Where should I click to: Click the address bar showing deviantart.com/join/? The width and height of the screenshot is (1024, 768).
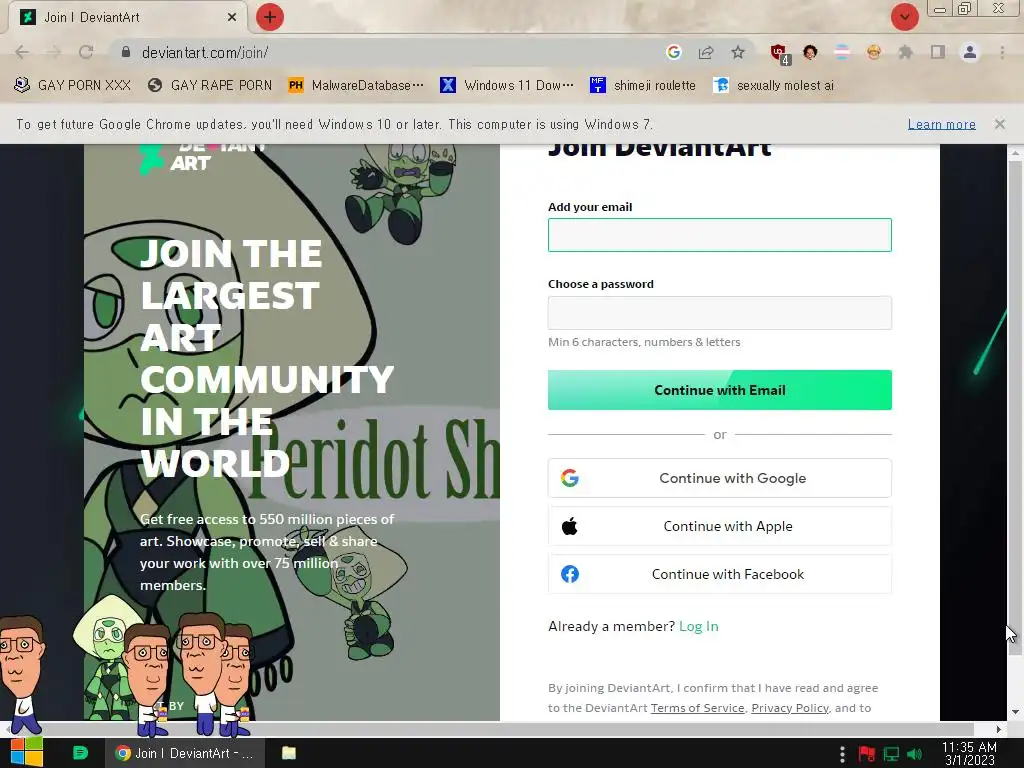click(392, 52)
